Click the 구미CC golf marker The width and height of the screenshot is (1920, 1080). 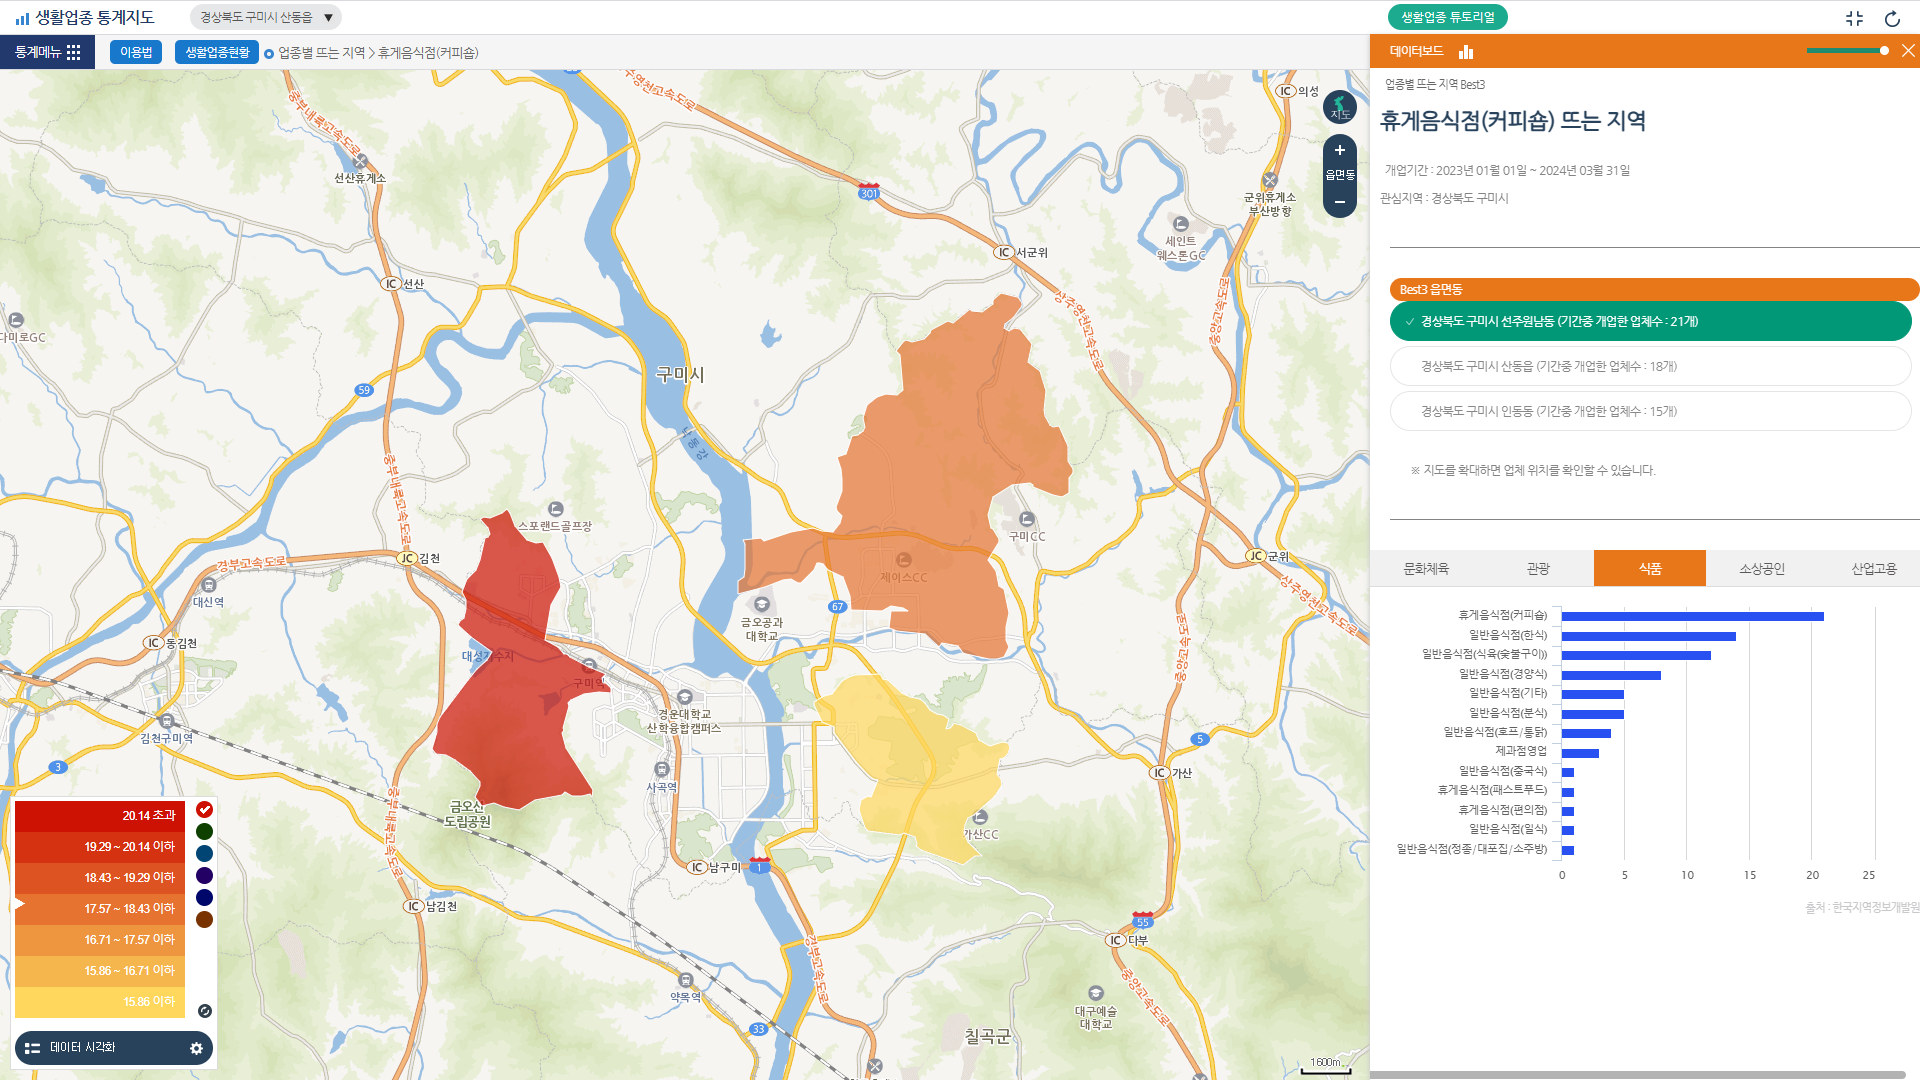pyautogui.click(x=1027, y=519)
